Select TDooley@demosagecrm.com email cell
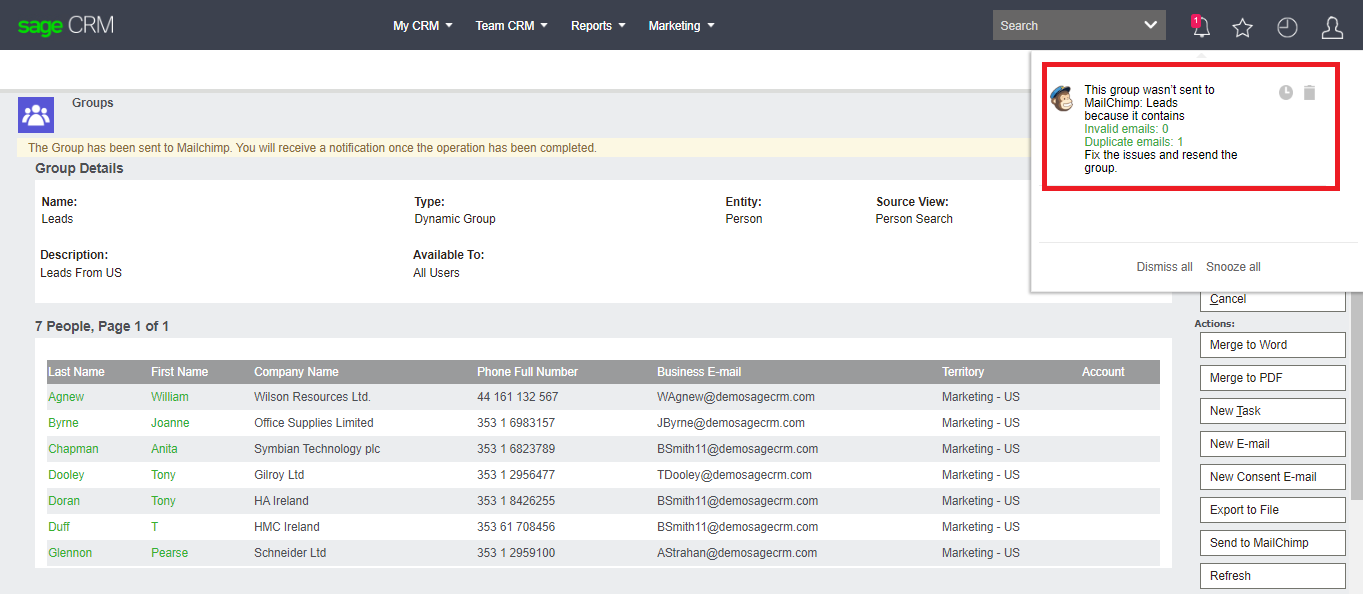Image resolution: width=1363 pixels, height=594 pixels. [734, 475]
